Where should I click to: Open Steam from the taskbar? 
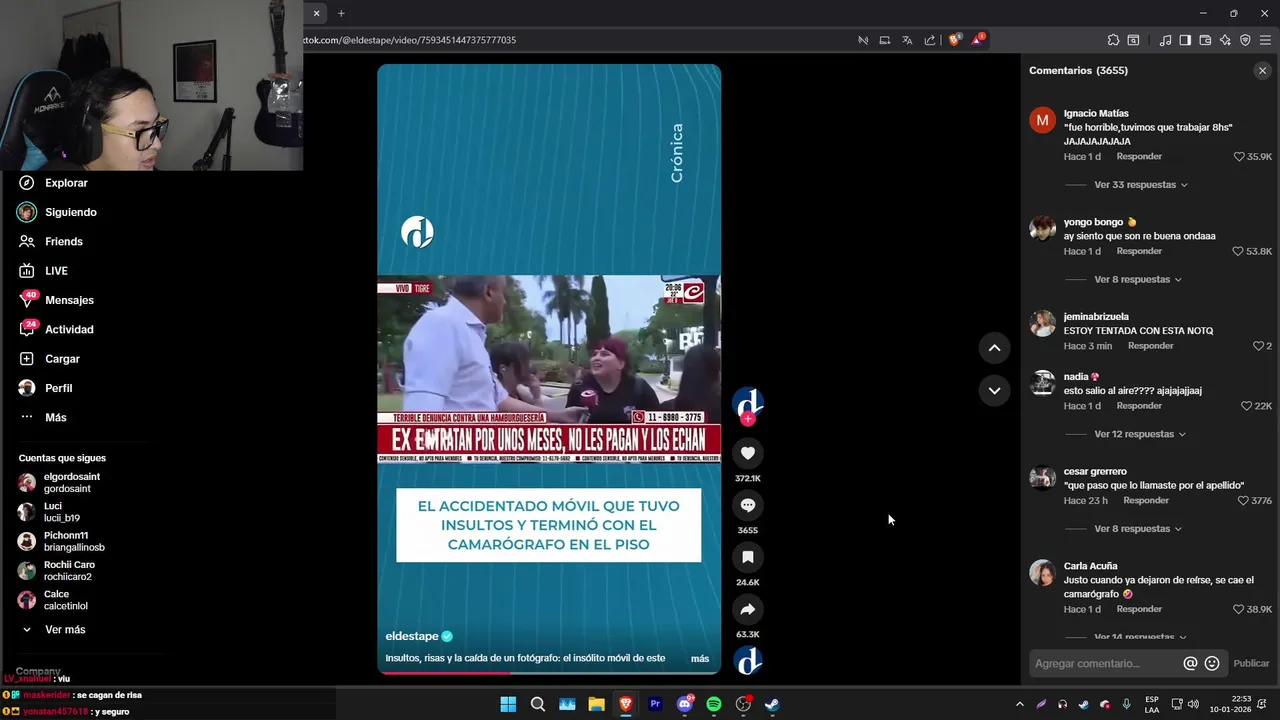[x=772, y=704]
